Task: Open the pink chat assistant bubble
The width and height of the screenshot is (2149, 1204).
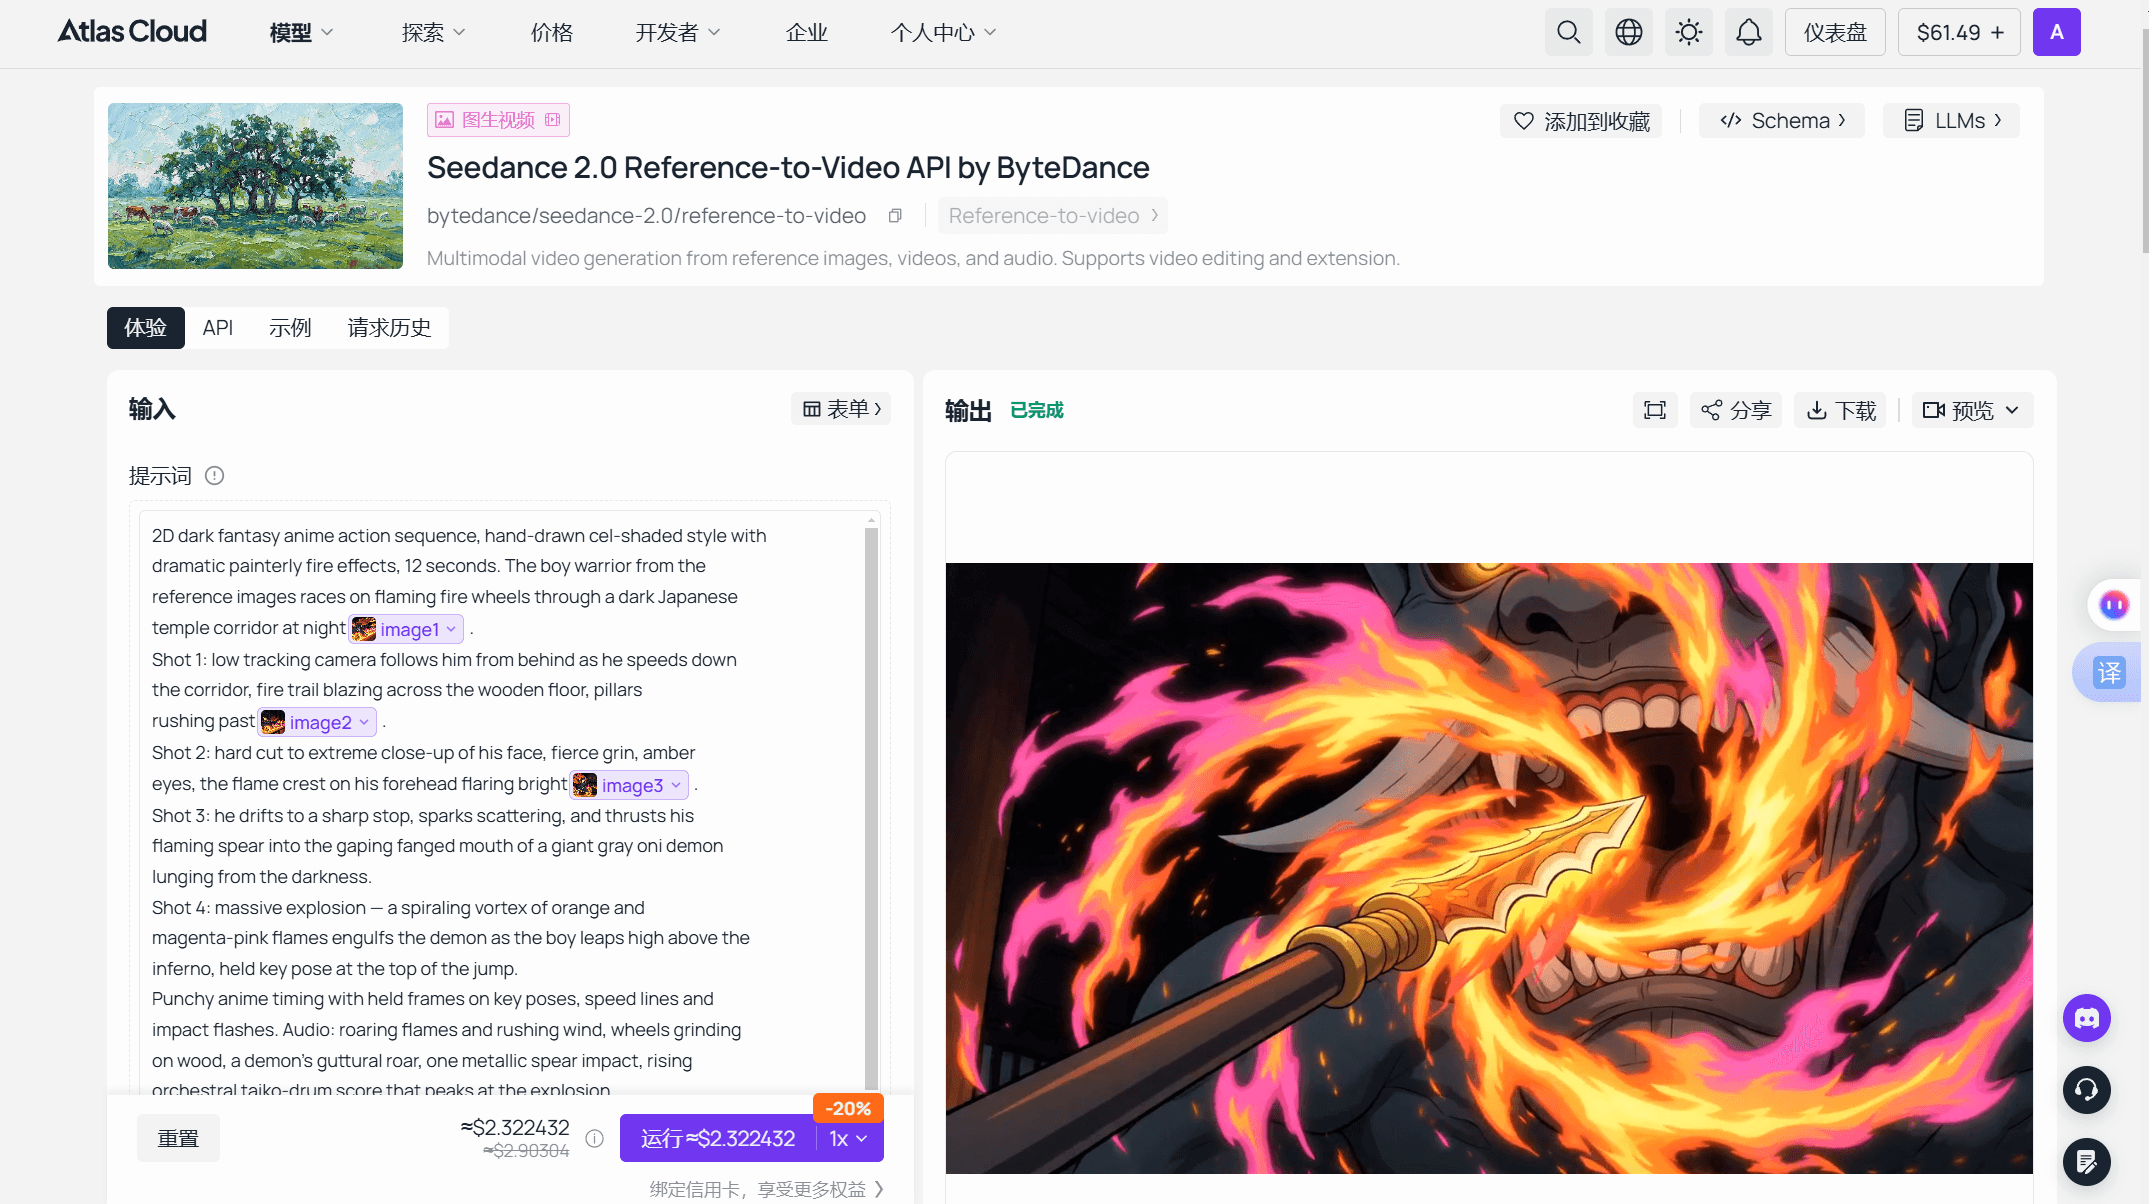Action: 2113,605
